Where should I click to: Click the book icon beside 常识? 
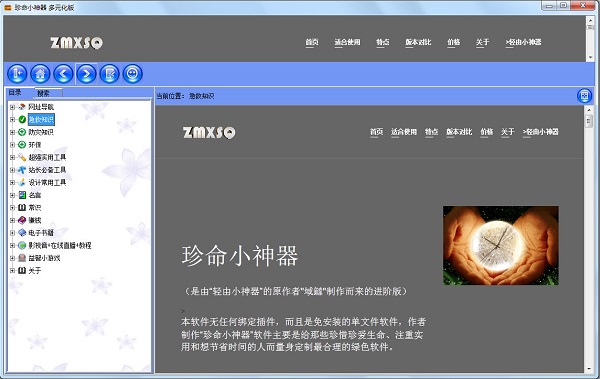coord(22,207)
